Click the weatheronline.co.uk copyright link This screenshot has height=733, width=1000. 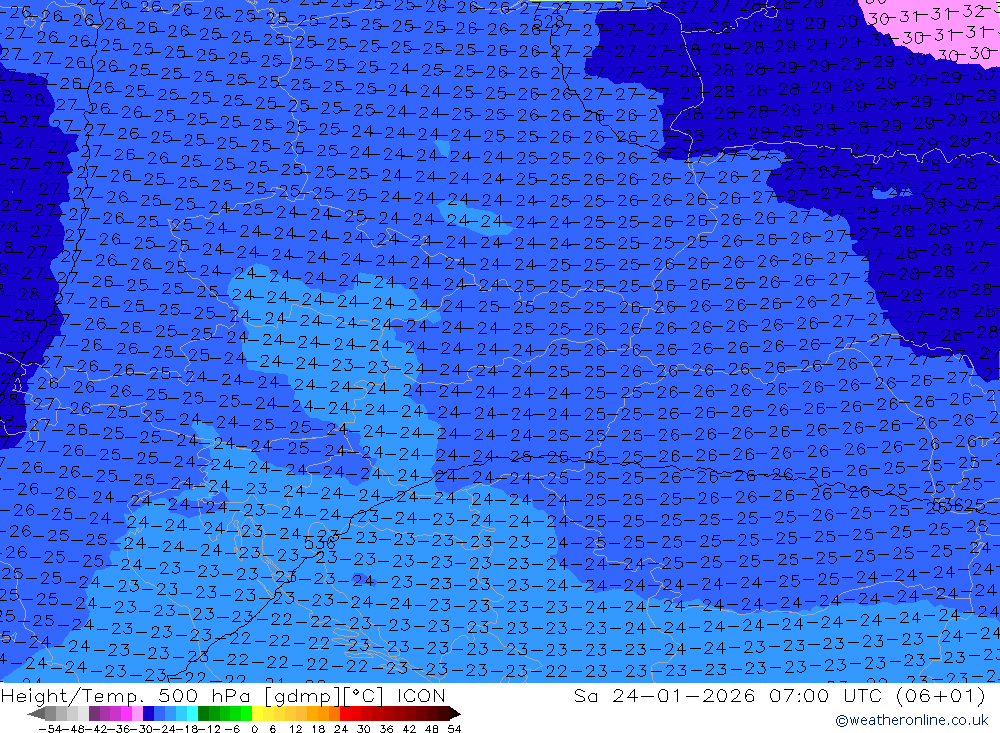point(912,720)
